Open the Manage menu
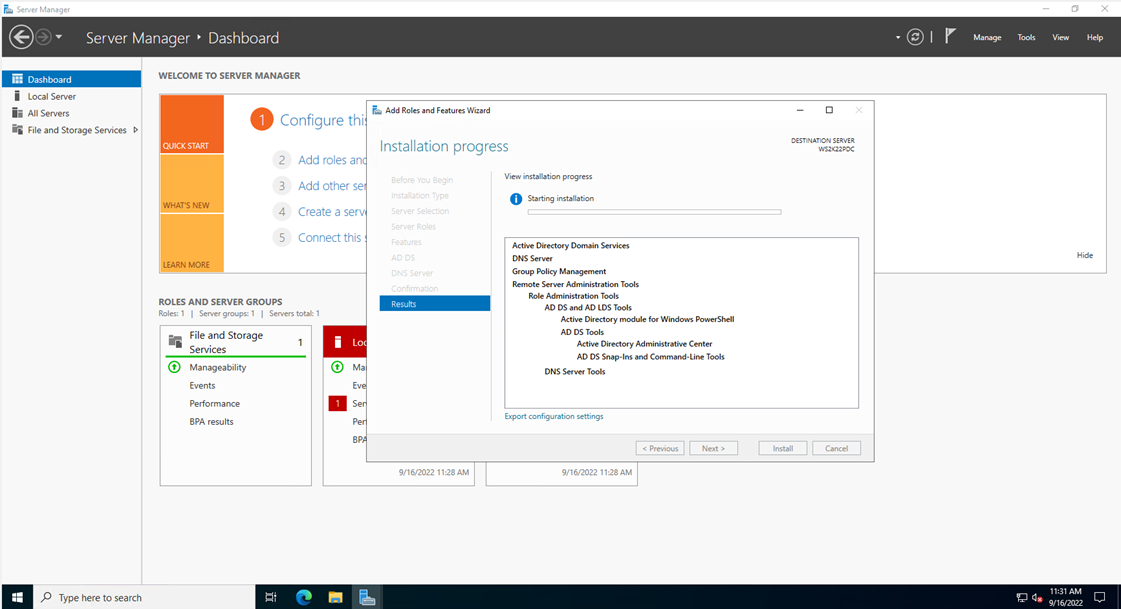This screenshot has width=1121, height=609. coord(986,36)
